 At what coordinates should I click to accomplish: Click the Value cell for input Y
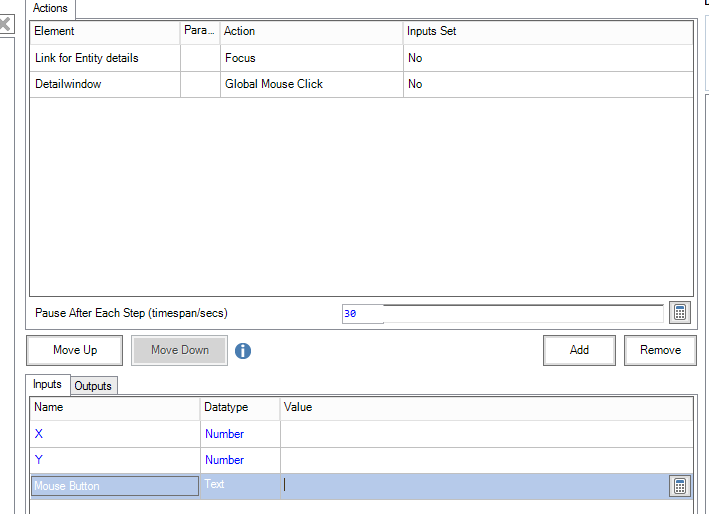click(x=485, y=460)
